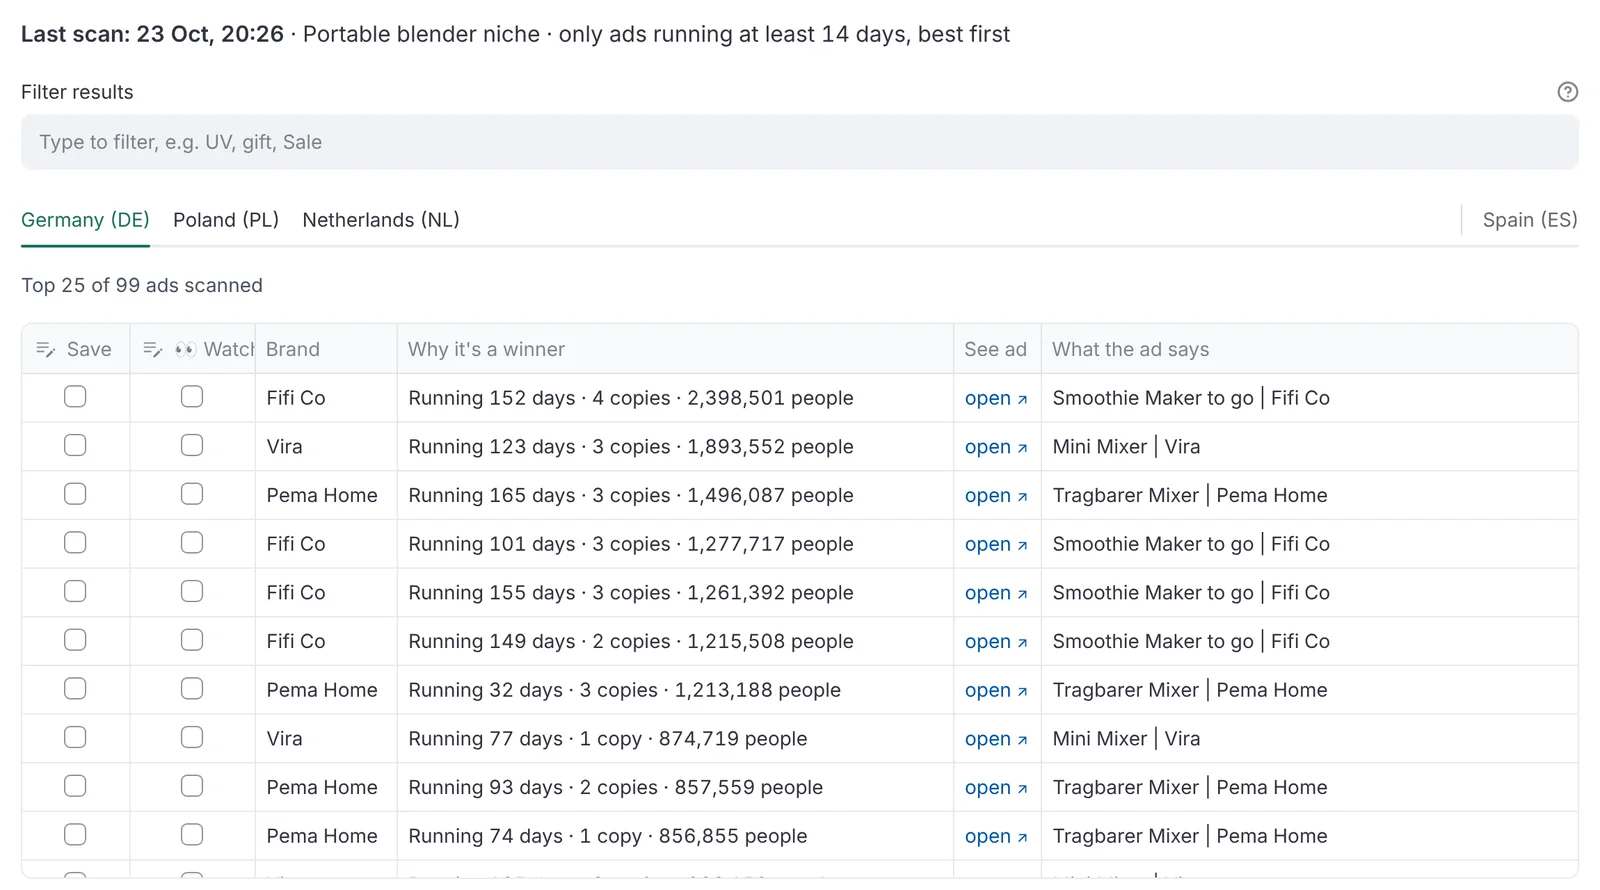
Task: Click the Watch column header icon
Action: [153, 349]
